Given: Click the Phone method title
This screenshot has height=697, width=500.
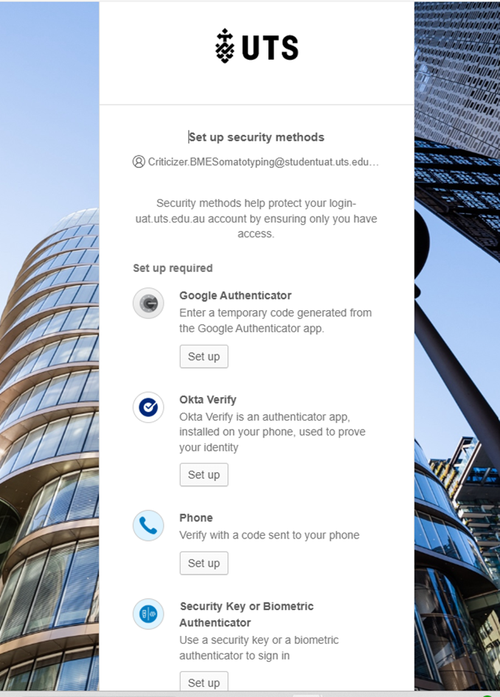Looking at the screenshot, I should [x=196, y=518].
